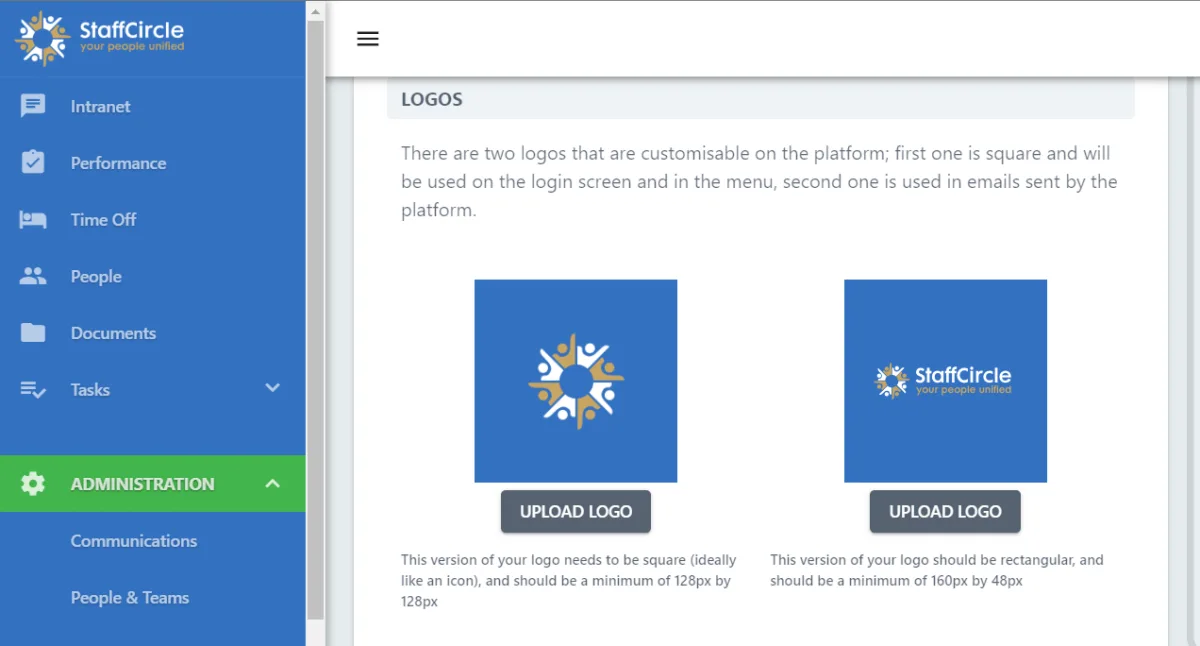Screen dimensions: 1200x646
Task: Go to the Performance section
Action: [x=152, y=163]
